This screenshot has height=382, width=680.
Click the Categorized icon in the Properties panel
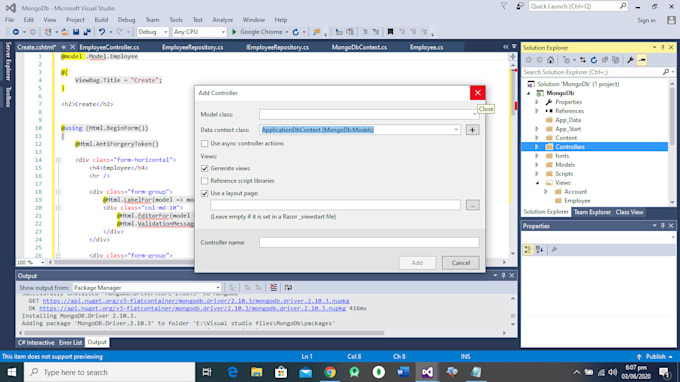(528, 249)
